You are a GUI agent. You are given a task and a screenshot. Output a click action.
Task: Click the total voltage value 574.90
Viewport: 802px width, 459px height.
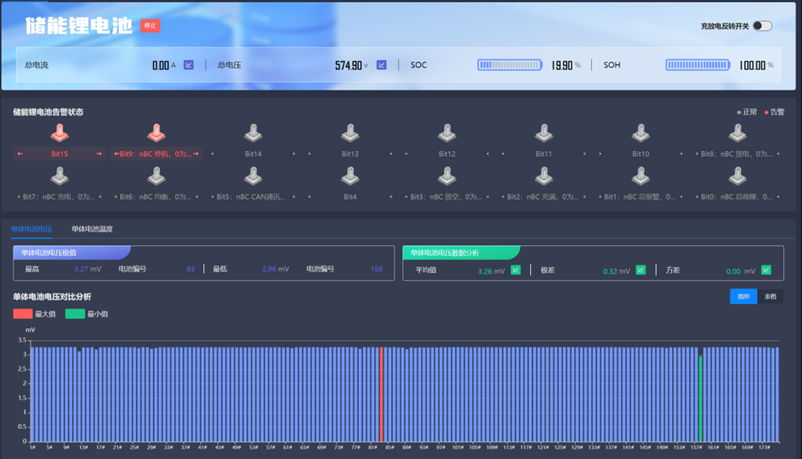[x=348, y=65]
